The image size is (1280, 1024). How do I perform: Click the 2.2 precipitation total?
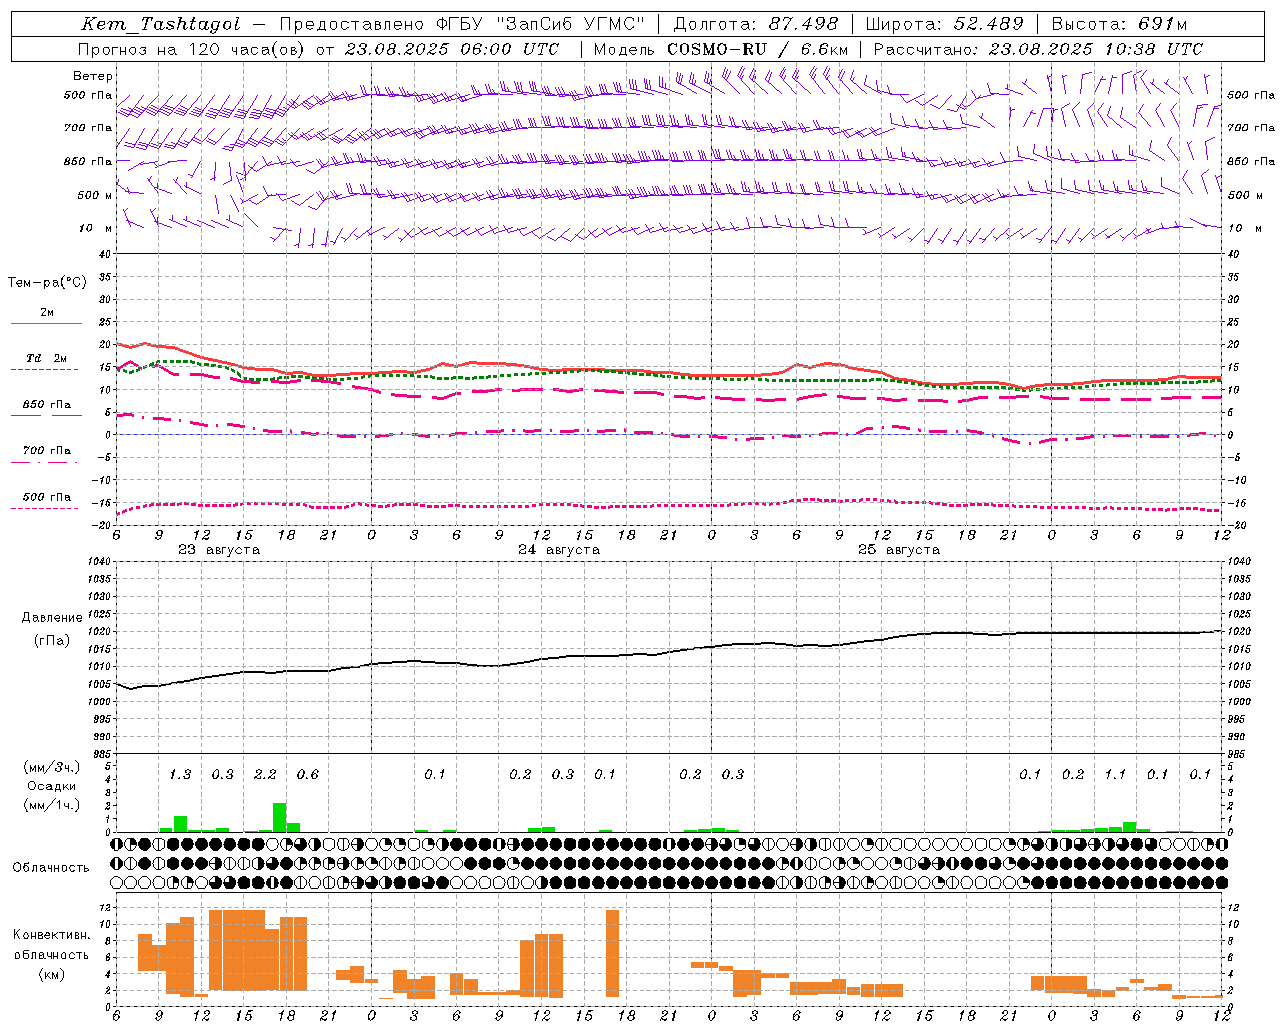(x=265, y=774)
